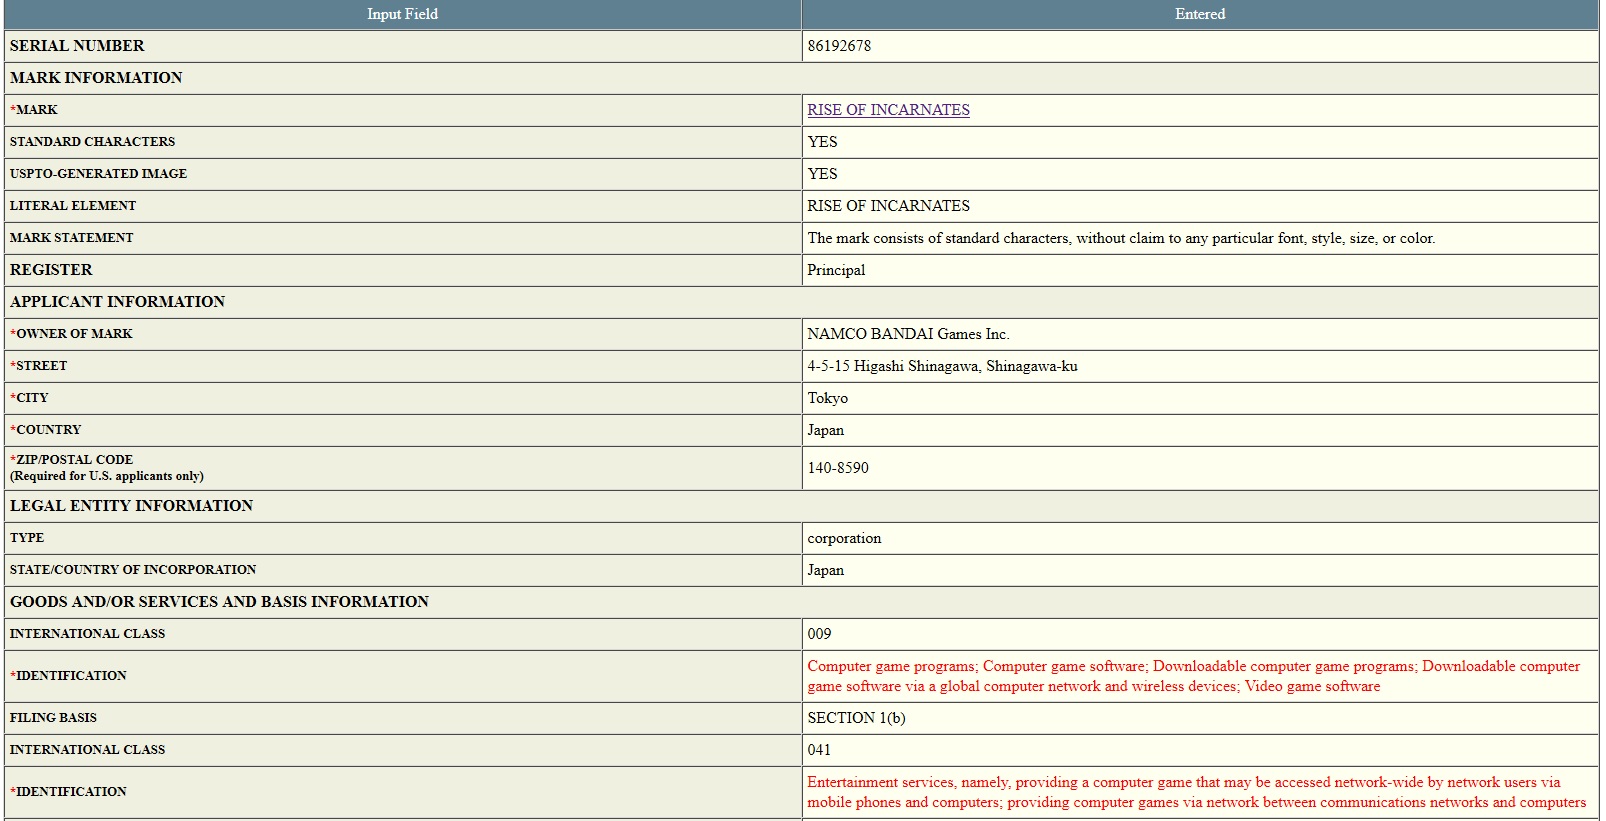
Task: Click the ZIP/POSTAL CODE label
Action: pyautogui.click(x=71, y=460)
